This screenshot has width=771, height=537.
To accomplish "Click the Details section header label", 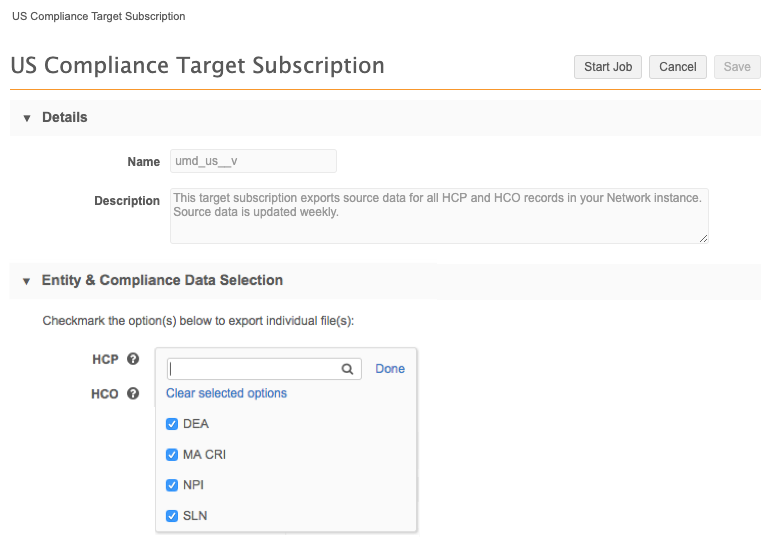I will (65, 118).
